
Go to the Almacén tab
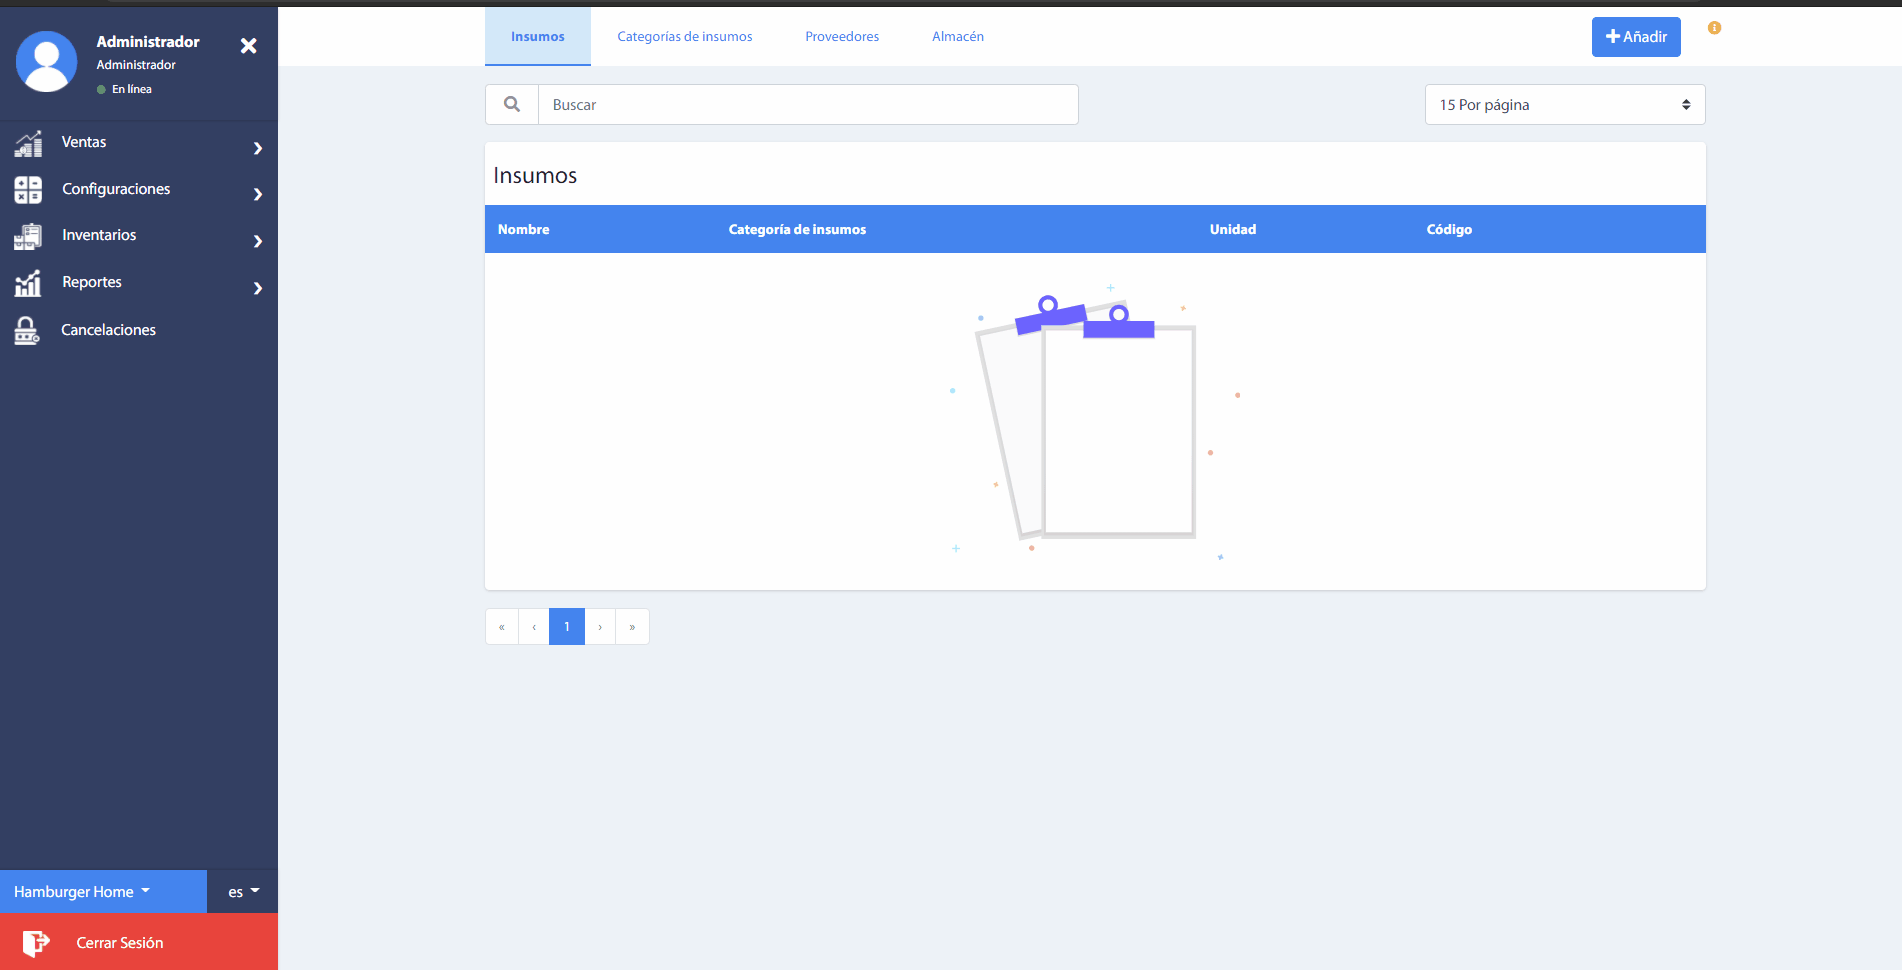[957, 37]
